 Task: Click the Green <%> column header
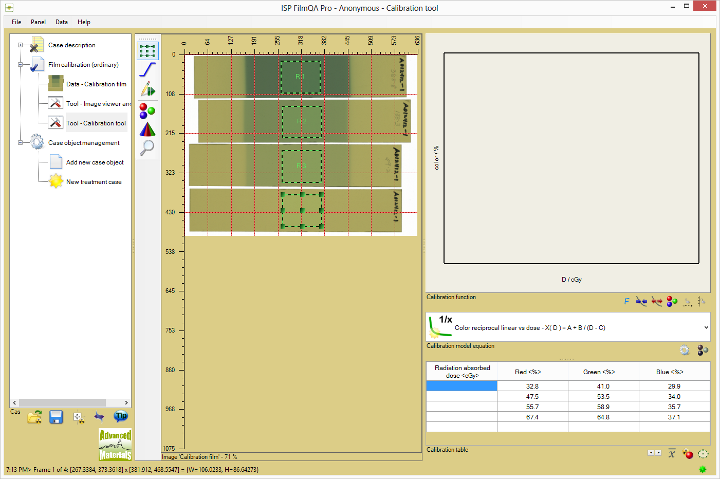point(603,372)
